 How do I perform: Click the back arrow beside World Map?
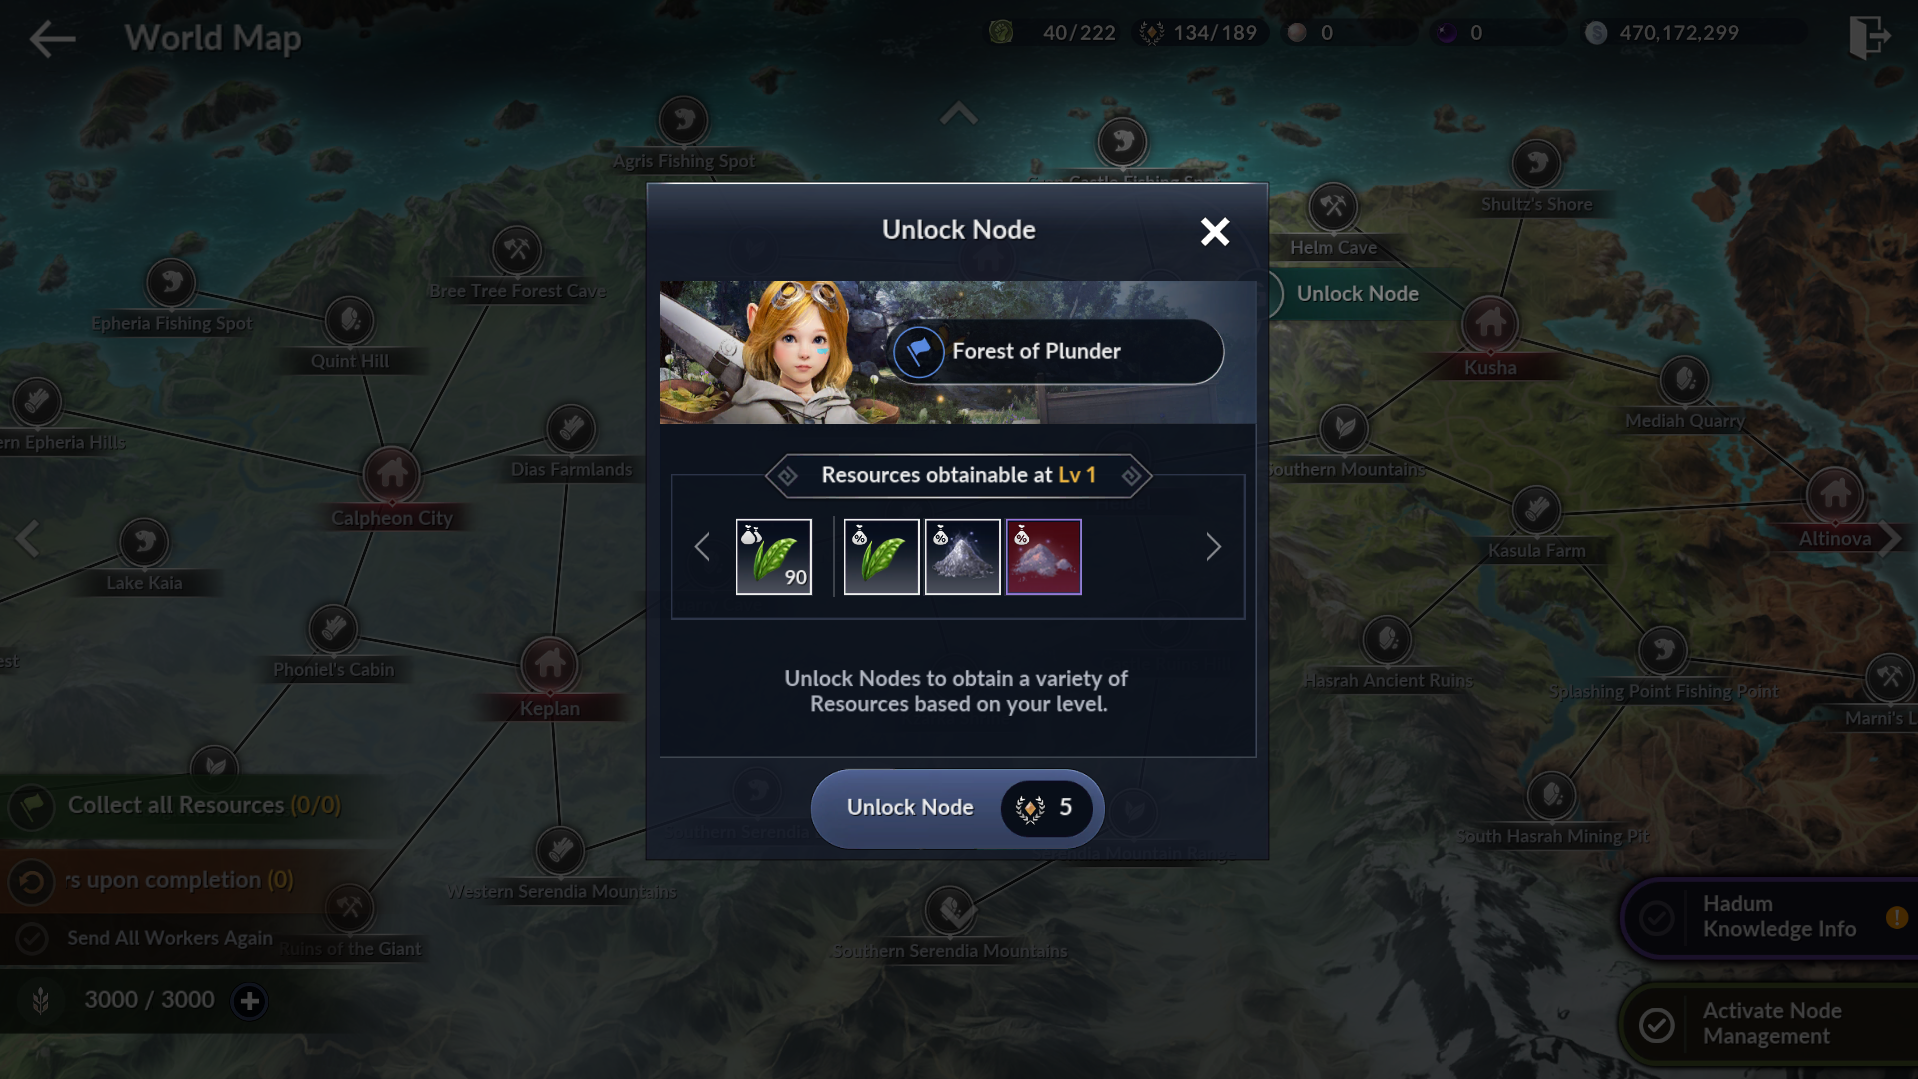click(x=52, y=39)
